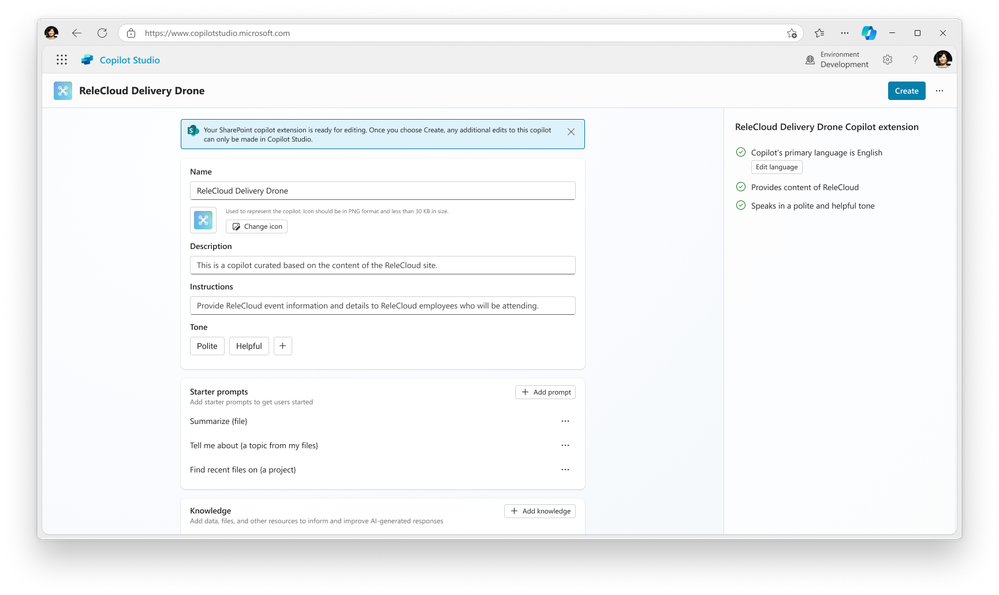Click Speaks in a polite and helpful tone
The image size is (999, 595).
[x=812, y=206]
